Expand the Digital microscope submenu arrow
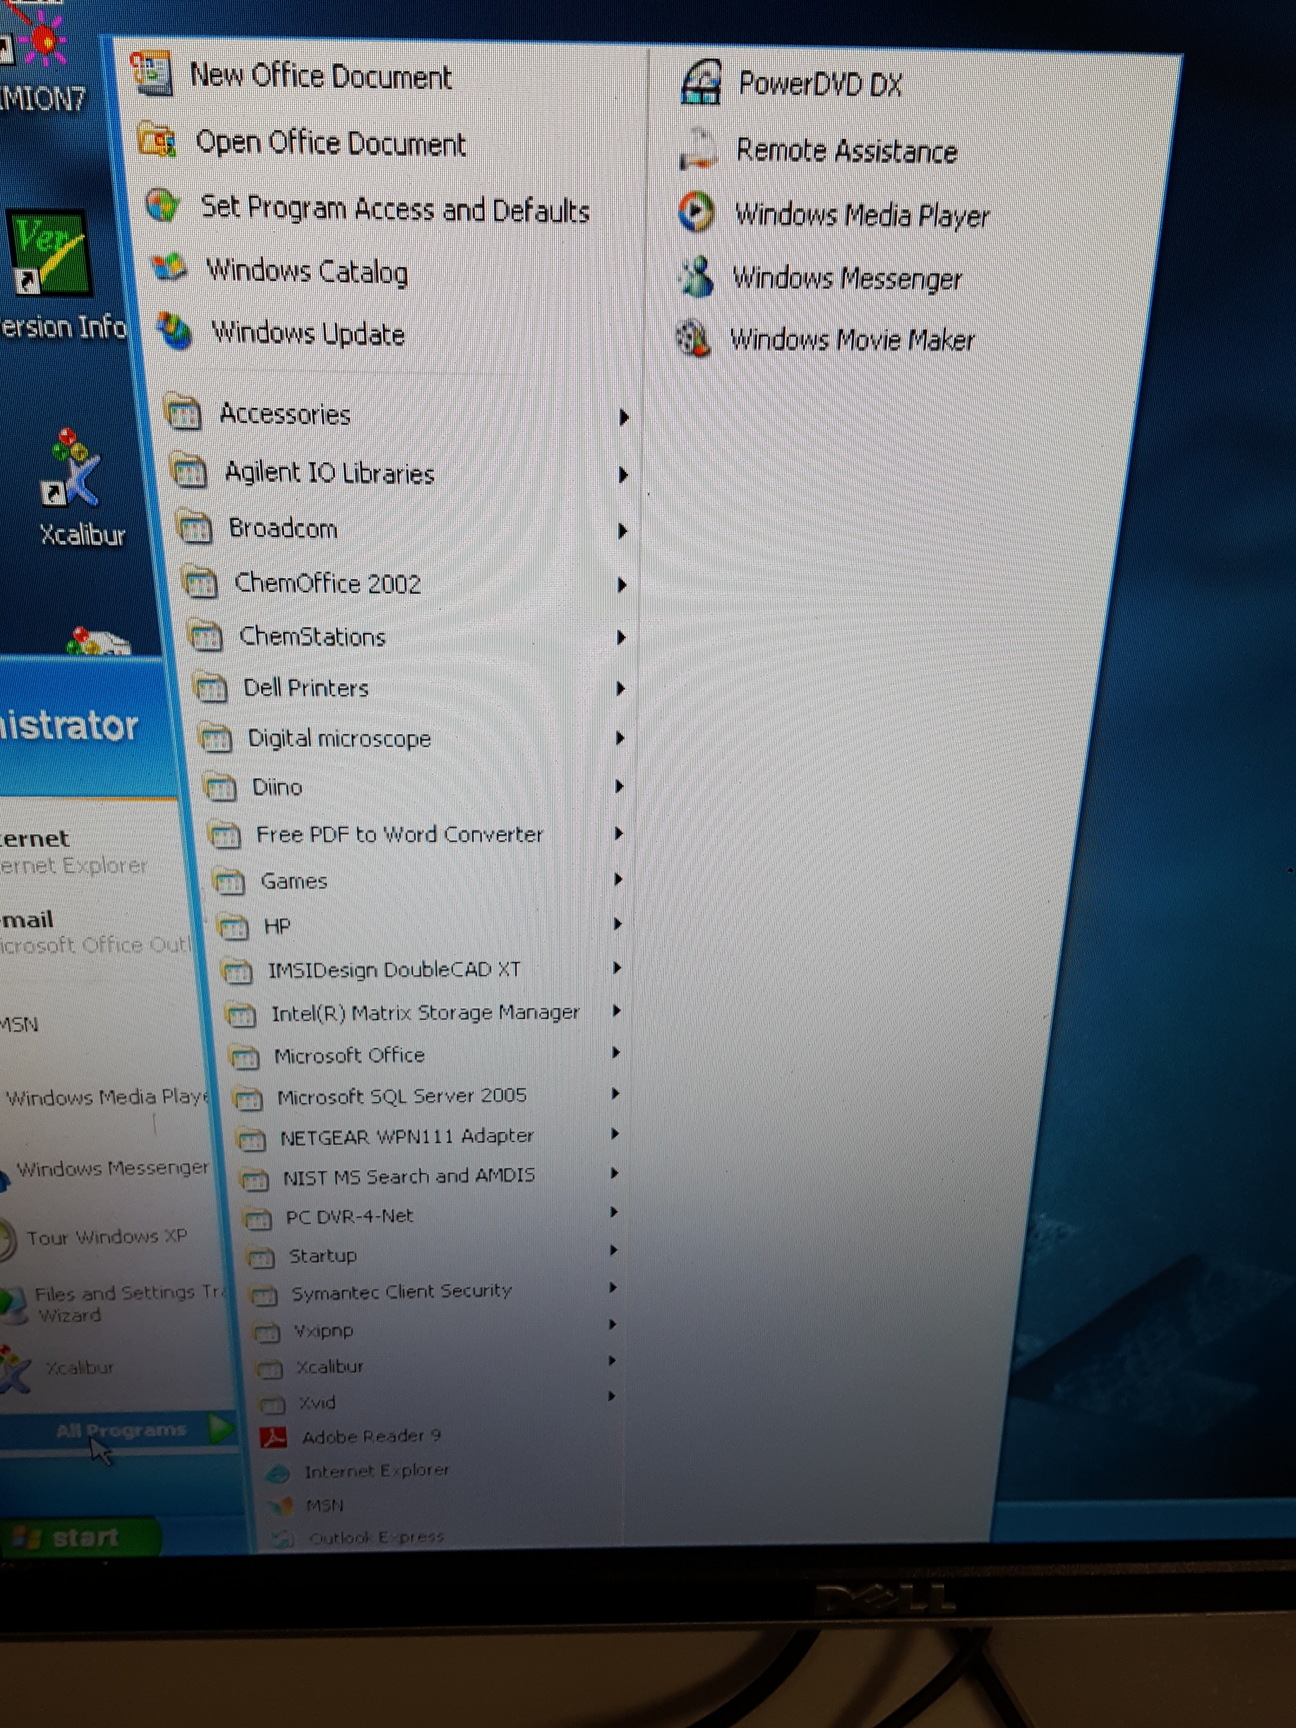Image resolution: width=1296 pixels, height=1728 pixels. (620, 738)
